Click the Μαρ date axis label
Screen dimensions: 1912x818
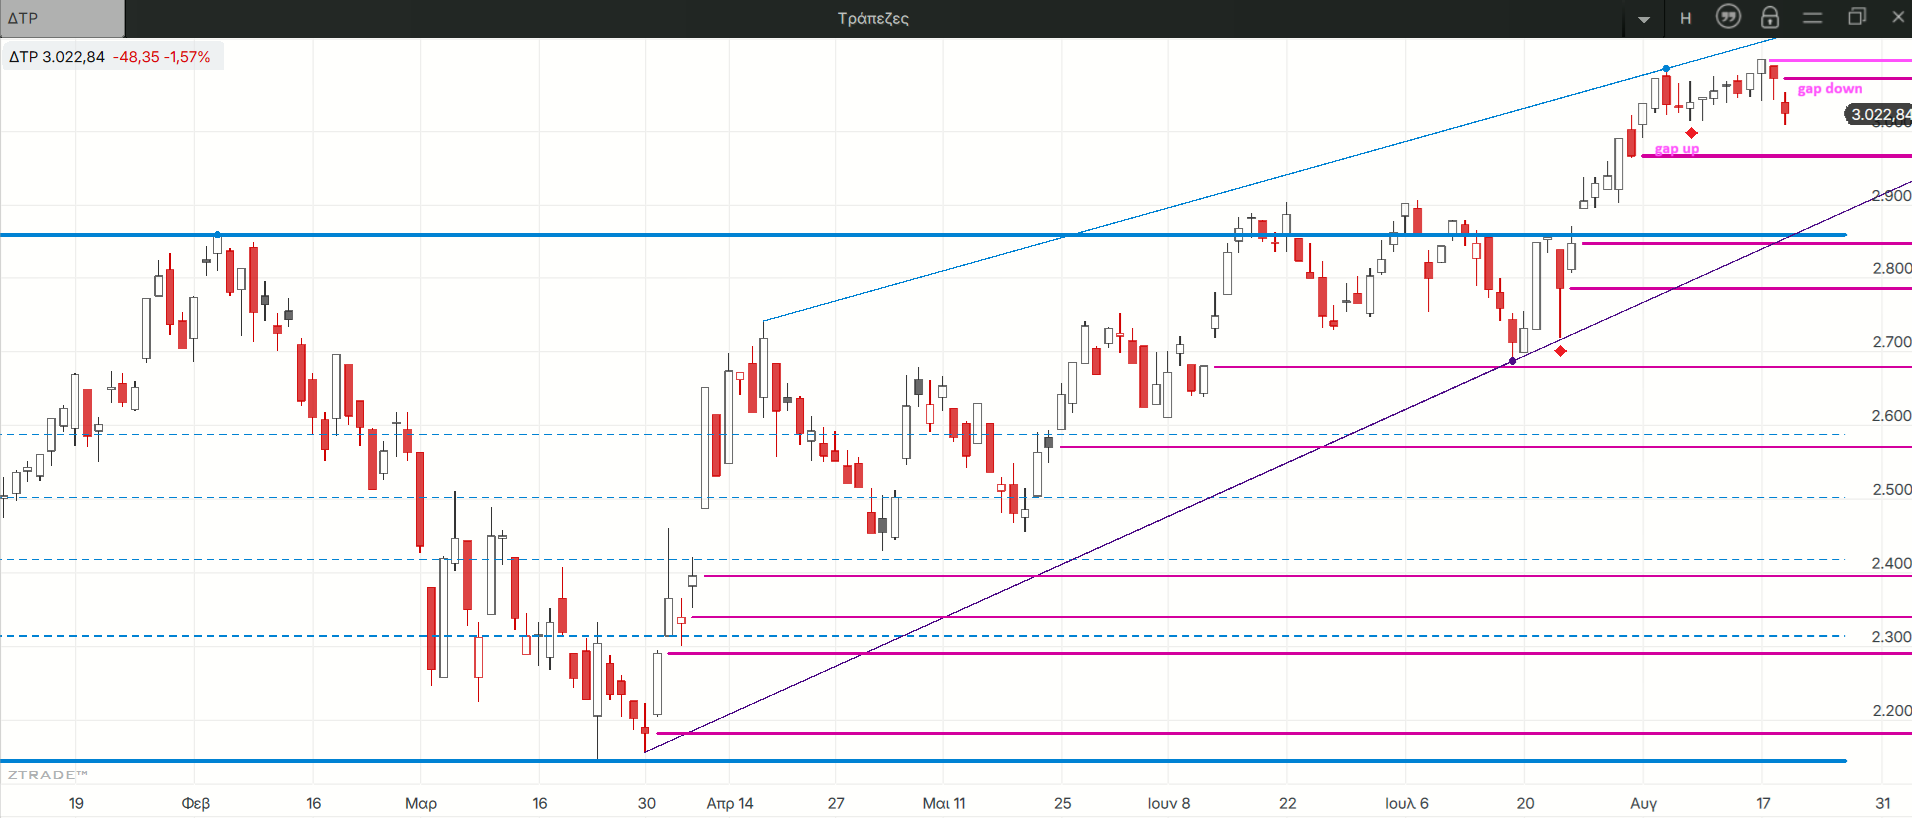421,803
